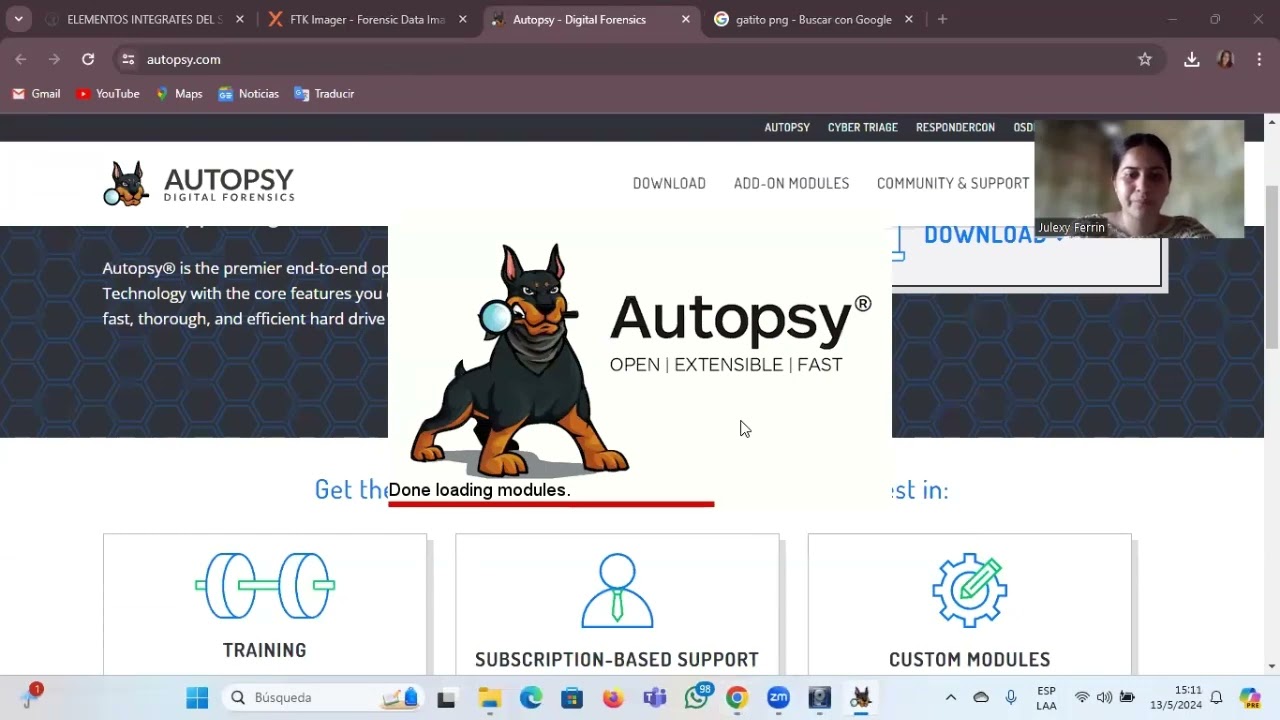Click the SUBSCRIPTION-BASED SUPPORT card title
Viewport: 1280px width, 720px height.
pos(617,659)
